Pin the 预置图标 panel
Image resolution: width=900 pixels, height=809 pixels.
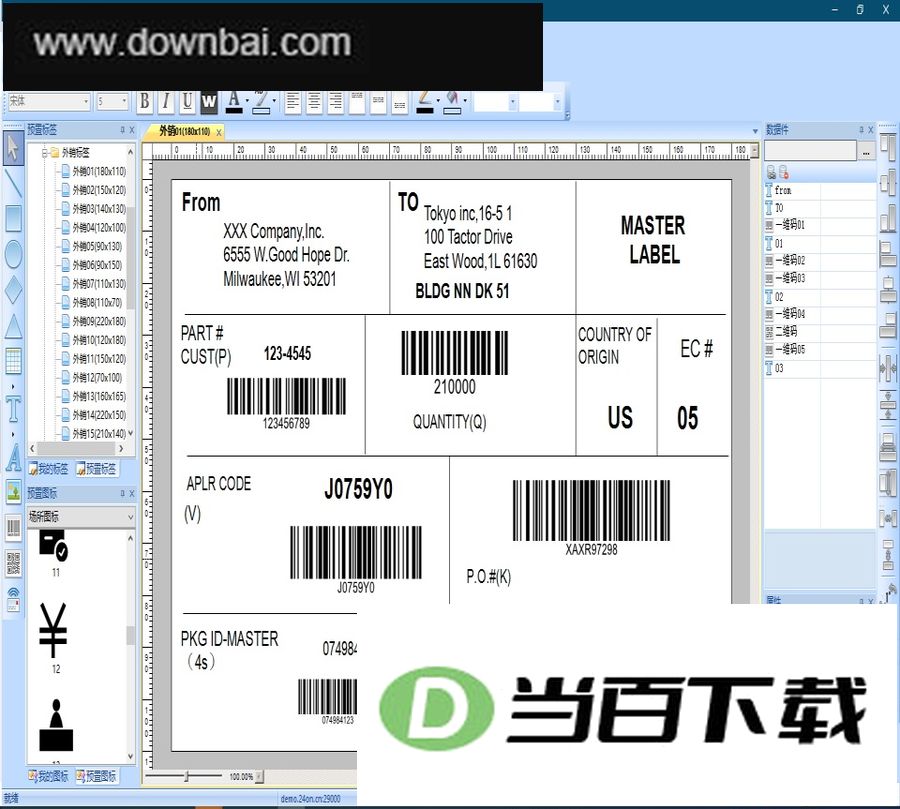122,493
